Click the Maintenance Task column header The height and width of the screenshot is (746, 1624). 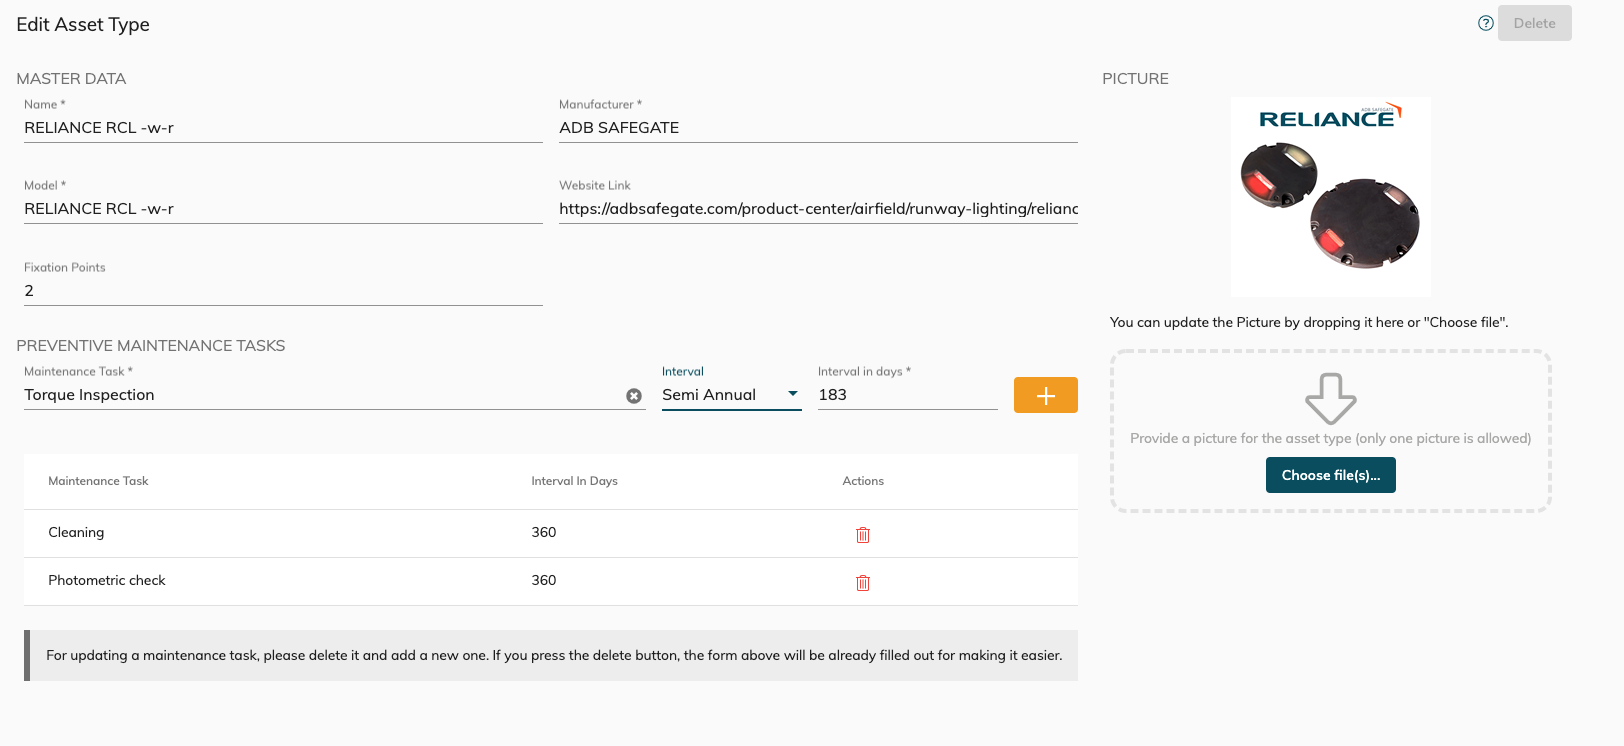(x=98, y=481)
